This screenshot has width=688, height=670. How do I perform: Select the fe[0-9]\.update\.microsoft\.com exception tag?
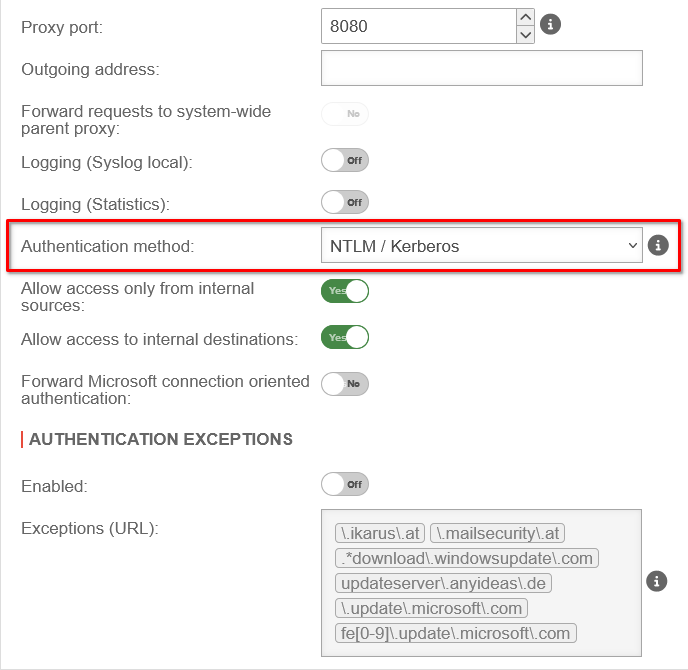pyautogui.click(x=456, y=633)
